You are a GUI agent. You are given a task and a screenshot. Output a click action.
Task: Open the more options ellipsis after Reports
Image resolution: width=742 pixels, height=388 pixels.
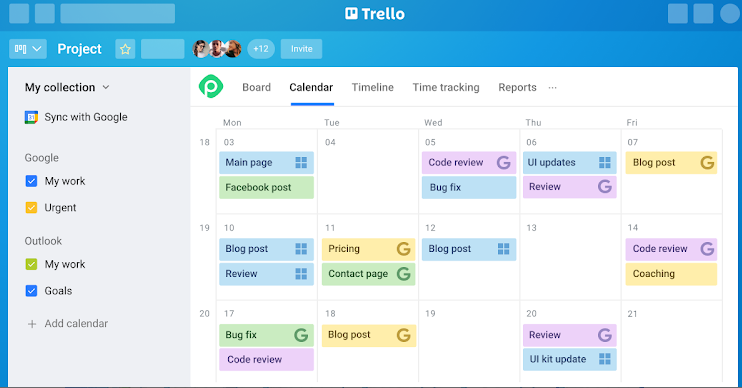point(552,88)
